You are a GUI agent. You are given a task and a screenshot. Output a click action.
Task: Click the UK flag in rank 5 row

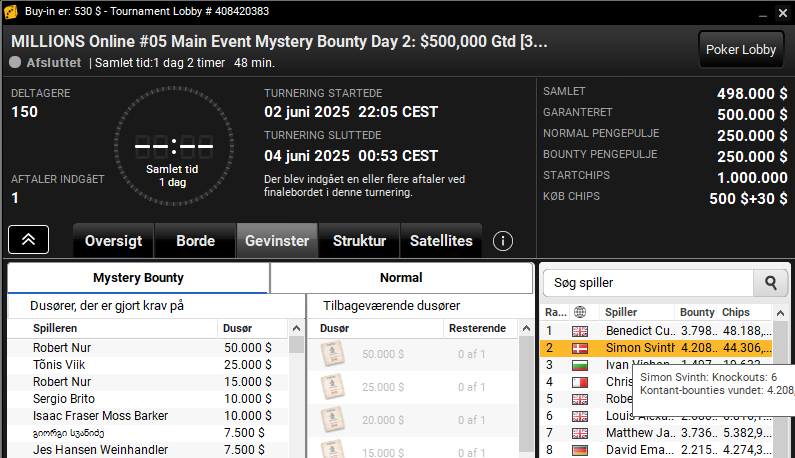[x=580, y=399]
